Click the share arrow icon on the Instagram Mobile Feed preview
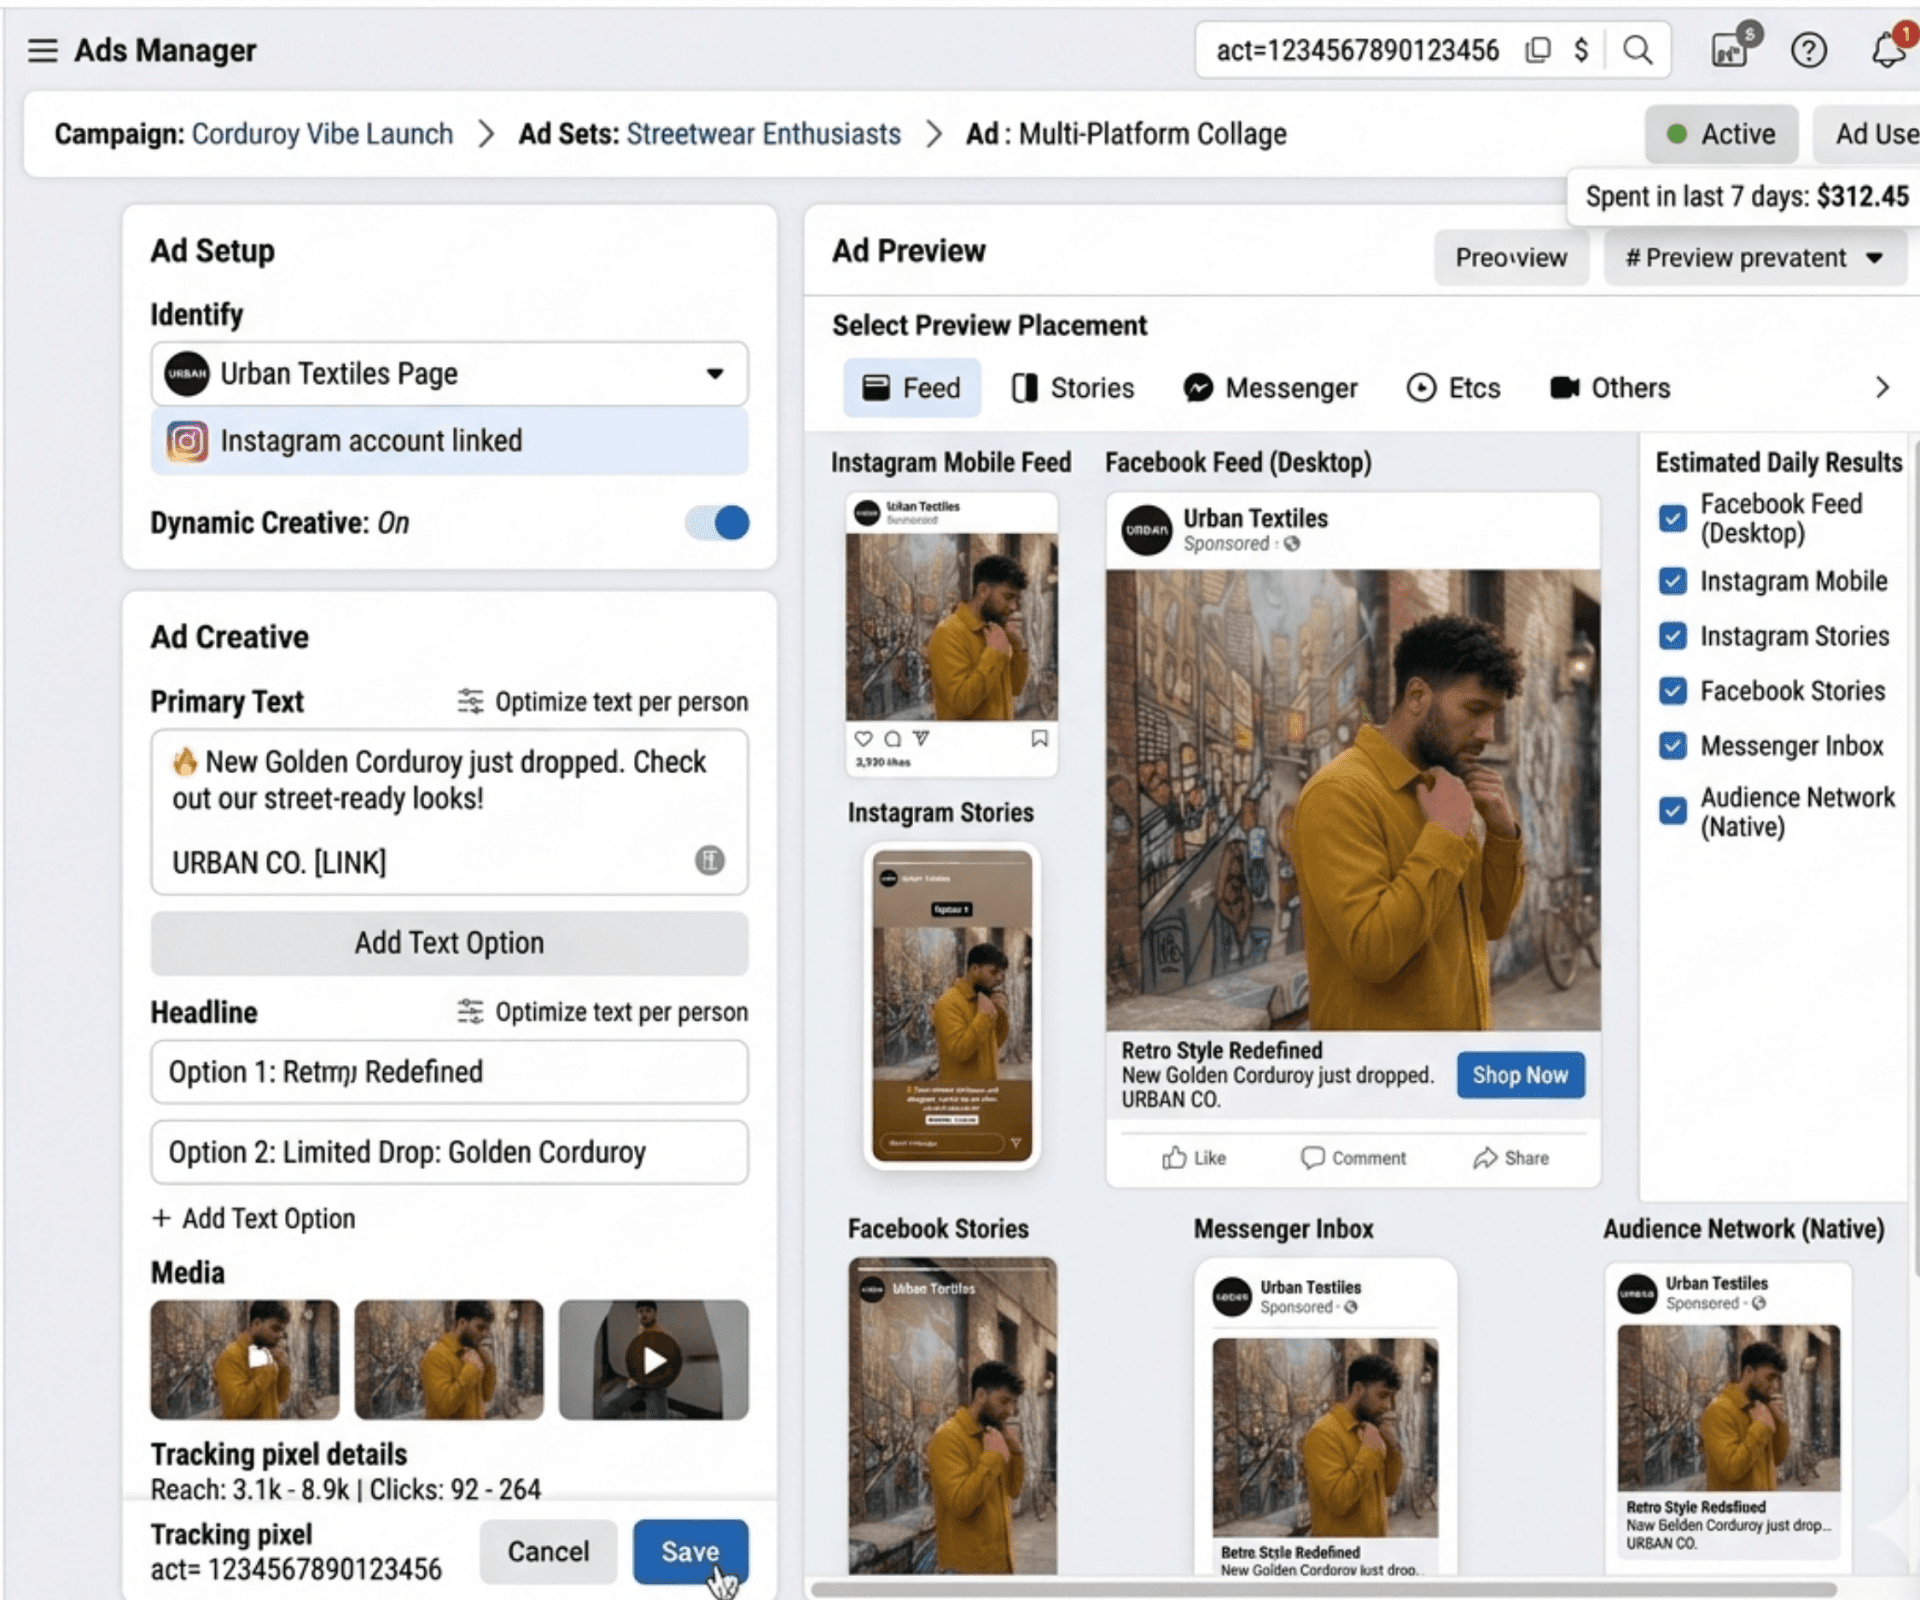Viewport: 1920px width, 1600px height. tap(921, 739)
